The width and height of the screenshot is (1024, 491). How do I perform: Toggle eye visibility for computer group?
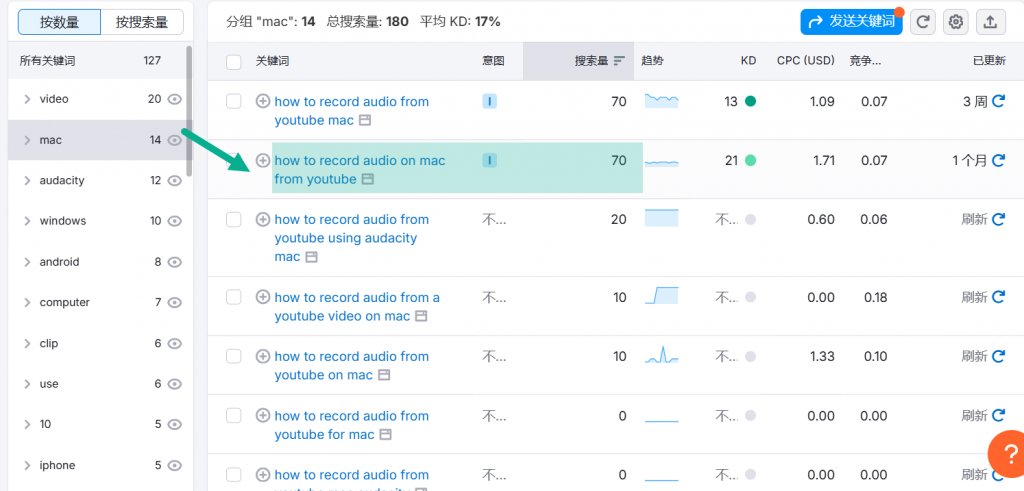pos(174,302)
